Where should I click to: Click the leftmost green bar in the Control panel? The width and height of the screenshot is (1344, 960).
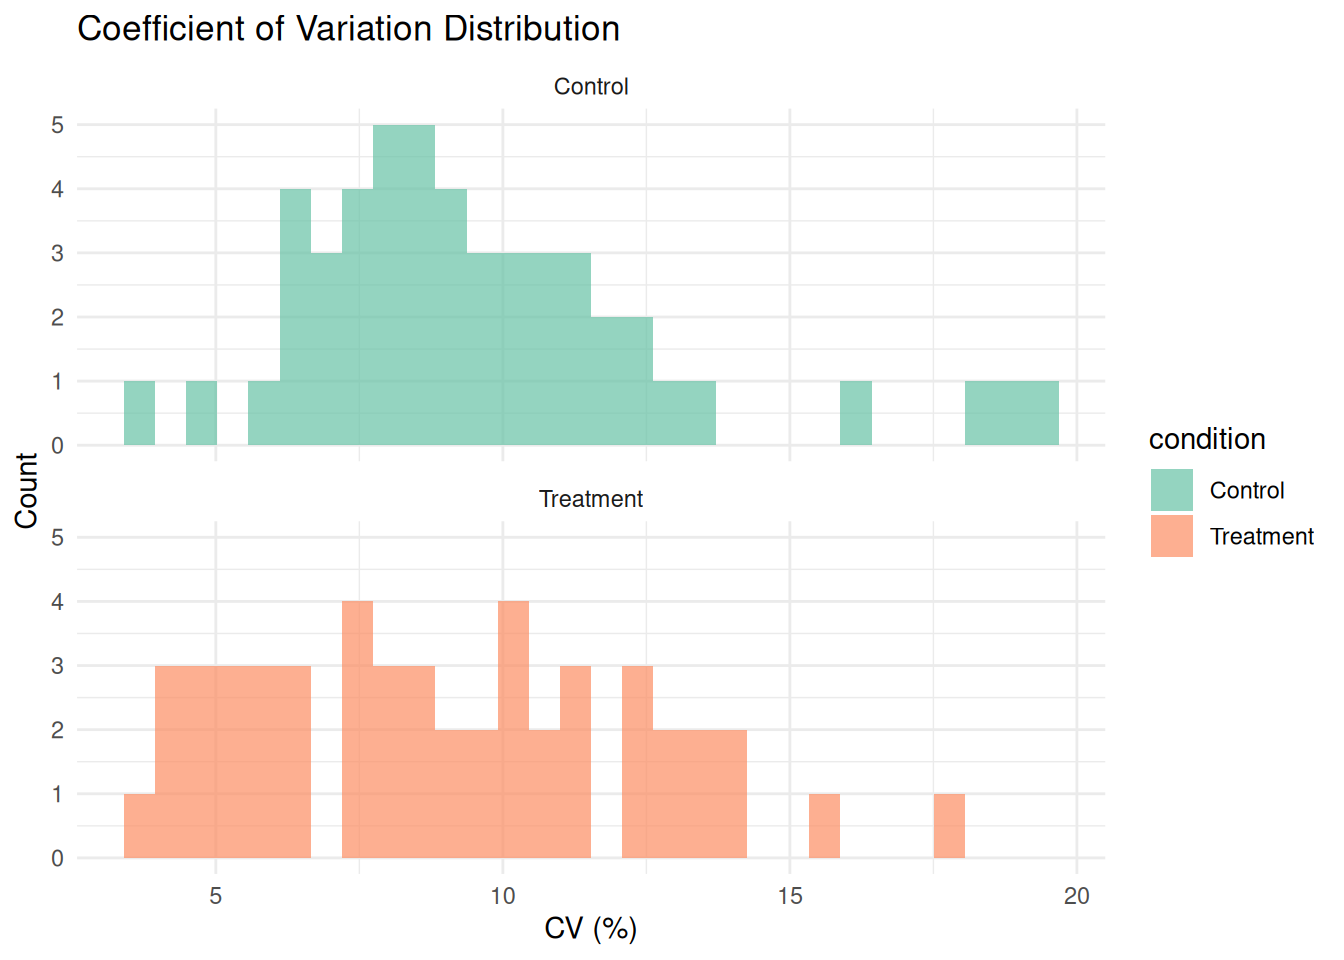coord(139,413)
